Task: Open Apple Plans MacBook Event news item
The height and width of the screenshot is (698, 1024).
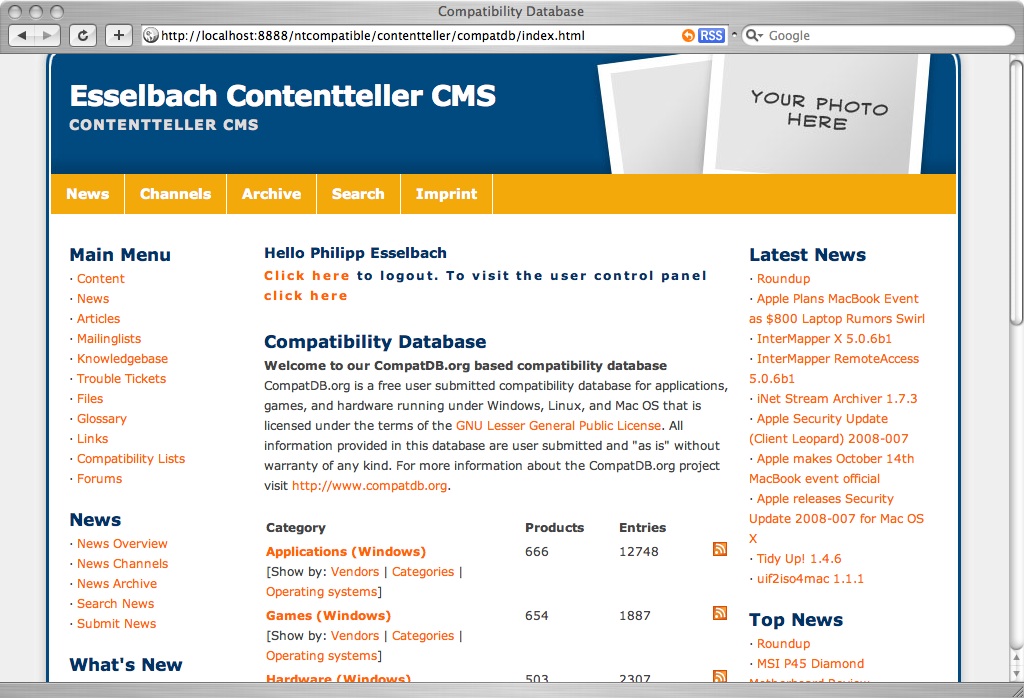Action: tap(837, 308)
